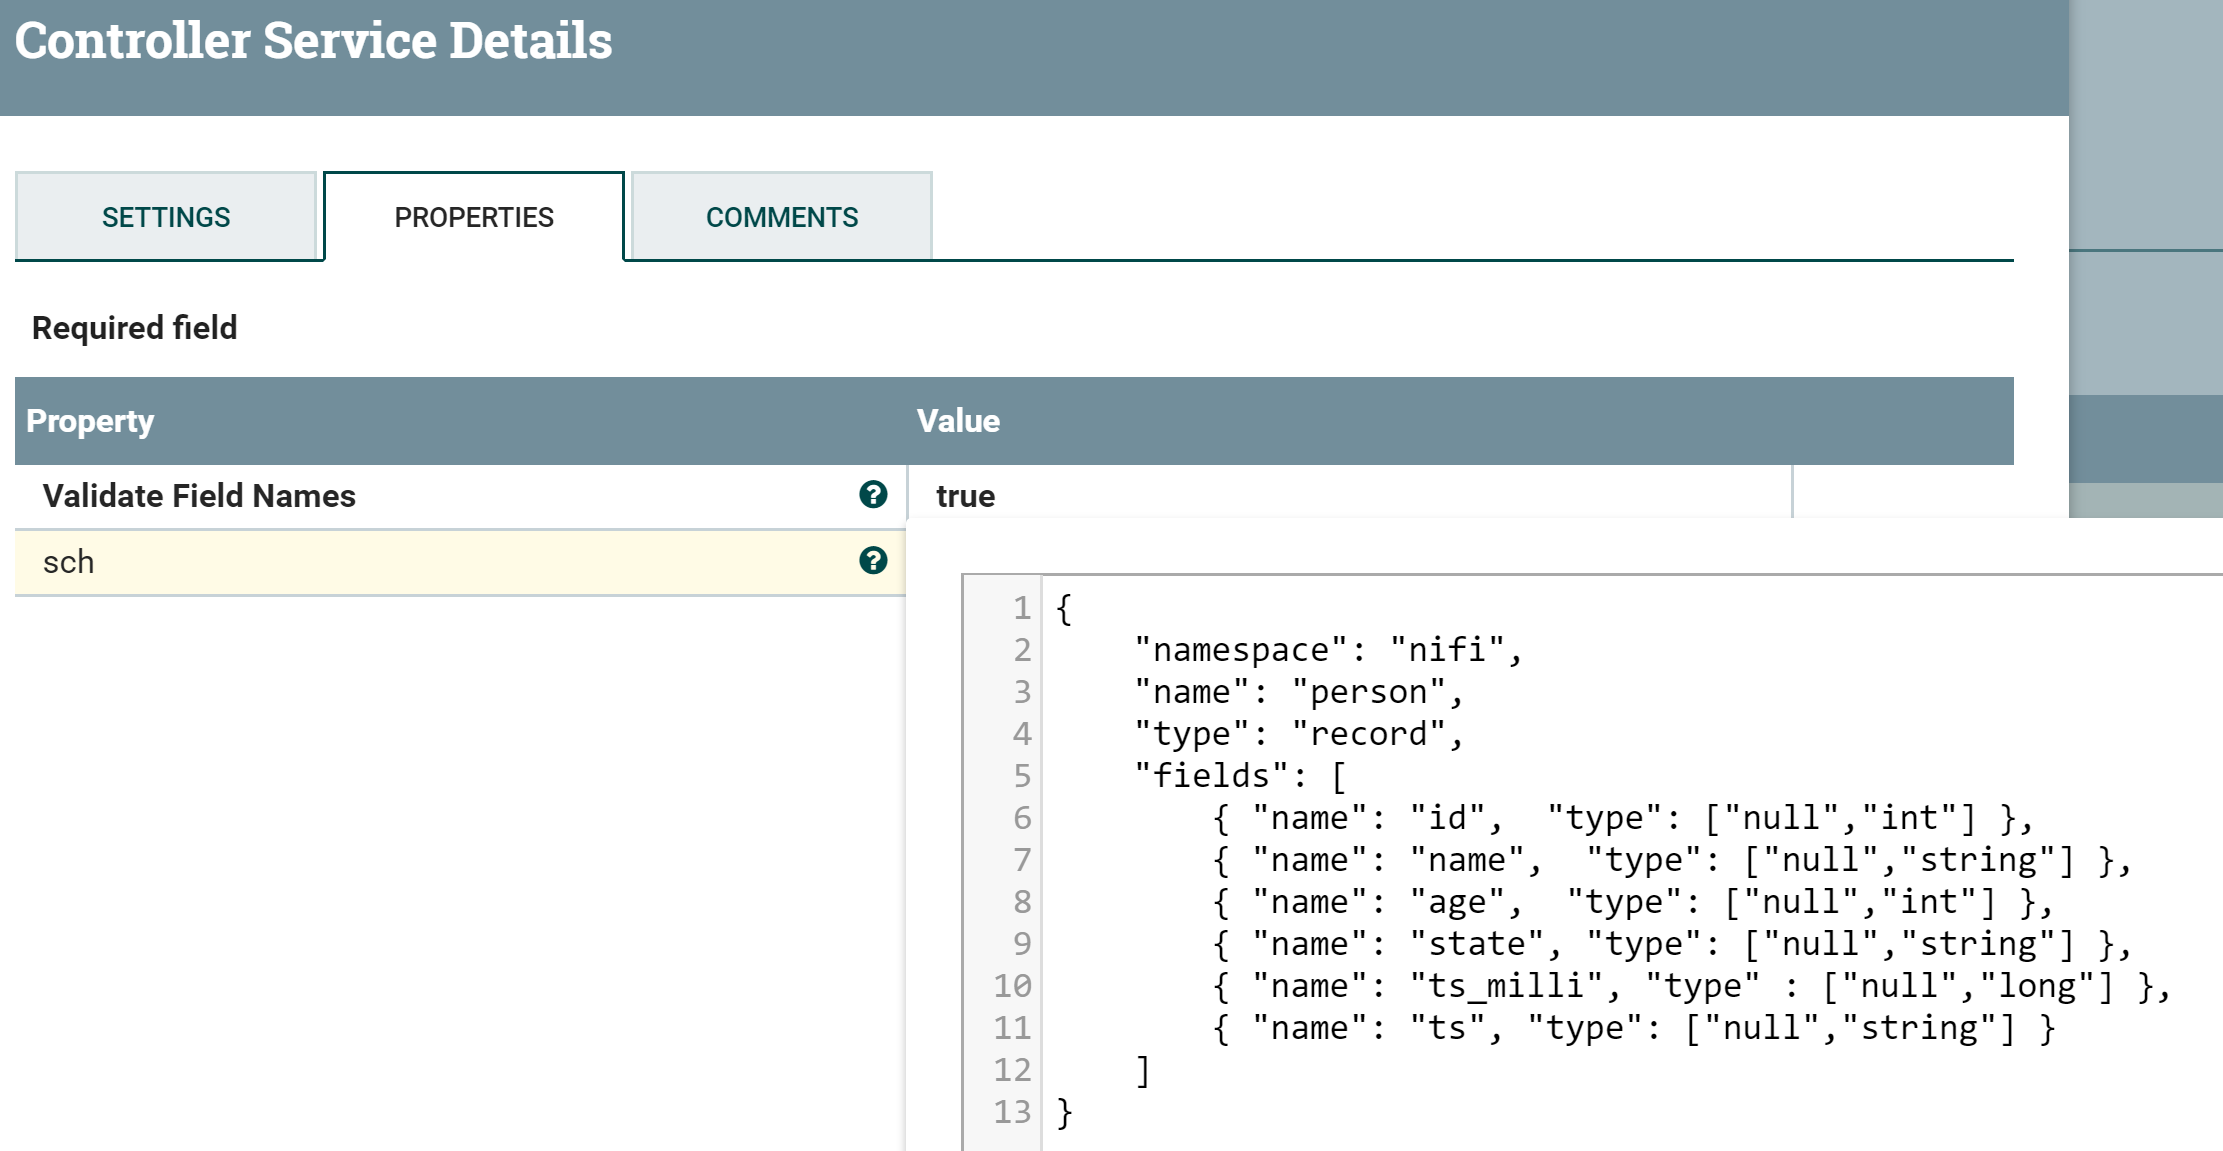2223x1151 pixels.
Task: Switch to the COMMENTS tab
Action: point(783,216)
